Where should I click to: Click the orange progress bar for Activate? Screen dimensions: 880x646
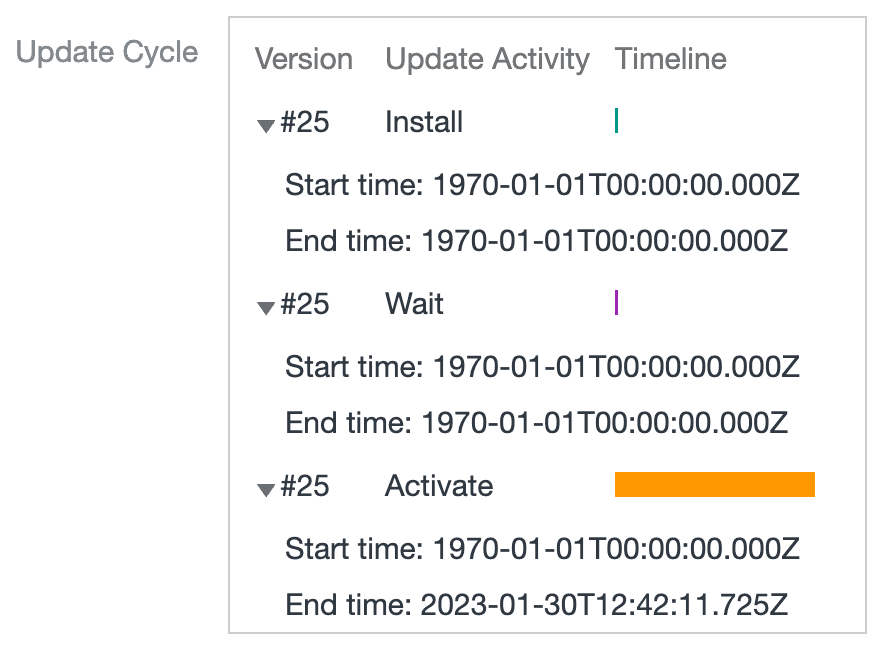coord(715,486)
